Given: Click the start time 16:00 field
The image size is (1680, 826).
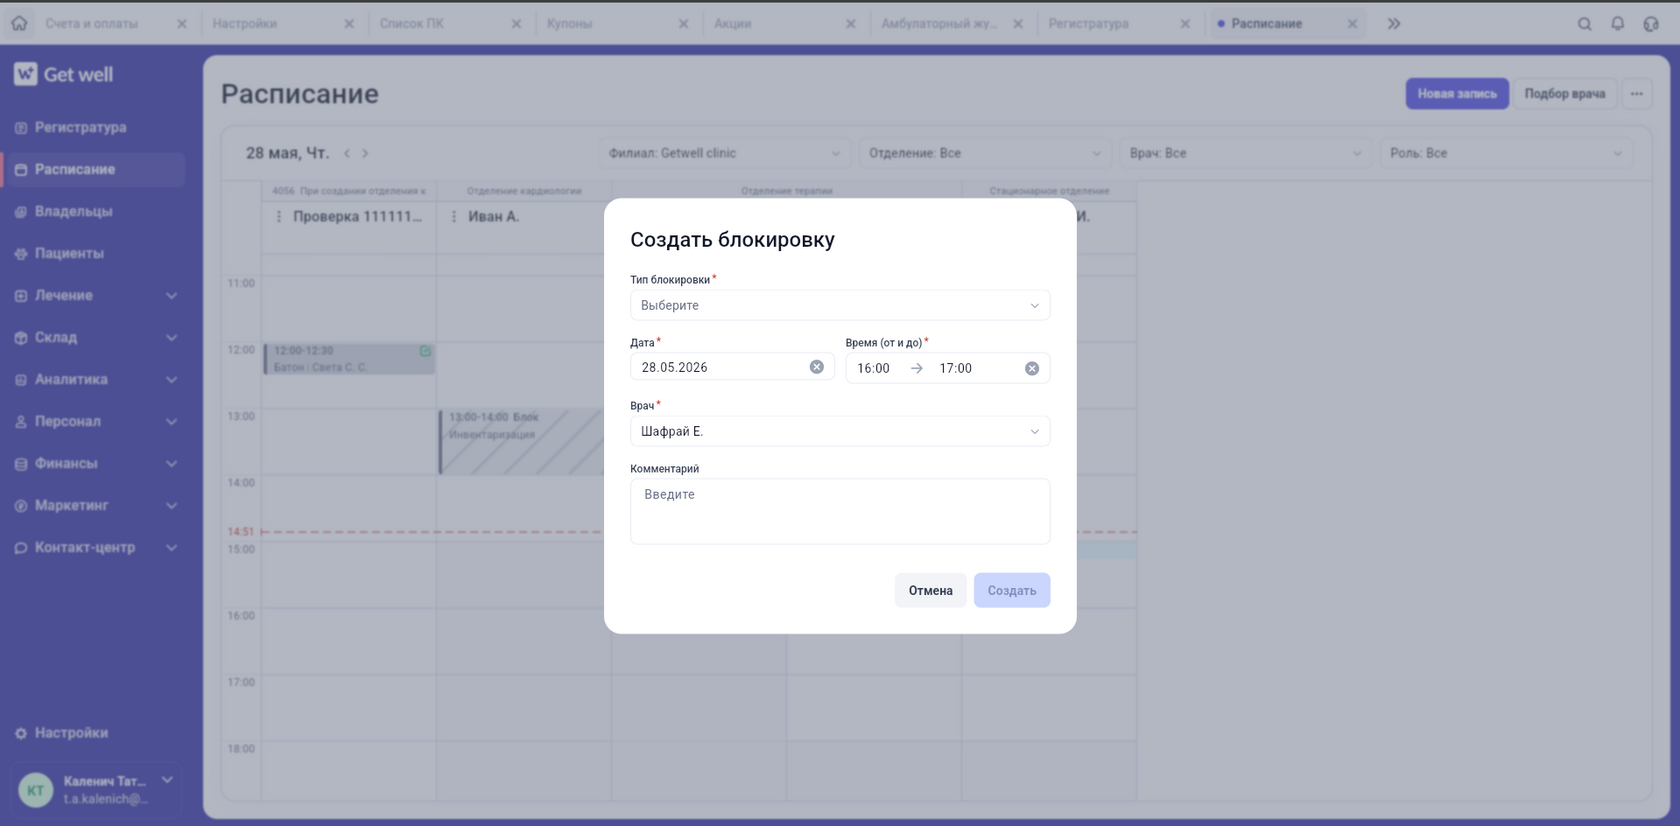Looking at the screenshot, I should click(874, 368).
